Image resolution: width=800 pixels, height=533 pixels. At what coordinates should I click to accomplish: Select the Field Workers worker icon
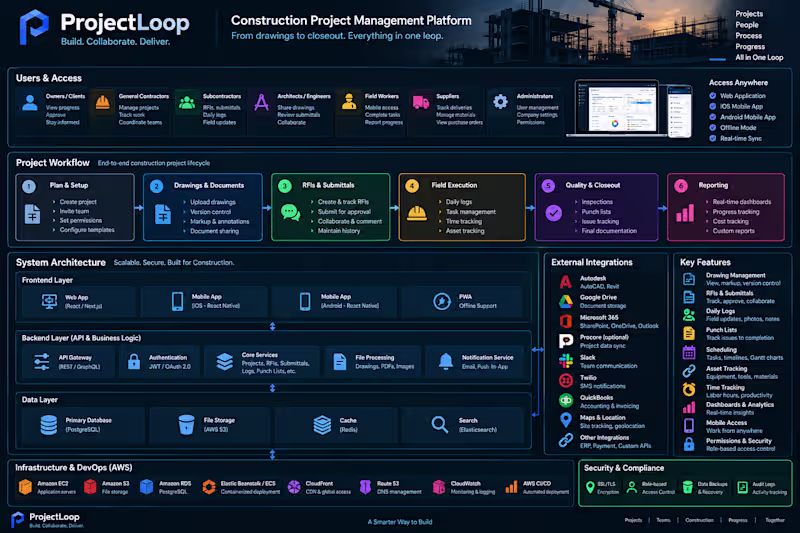349,101
